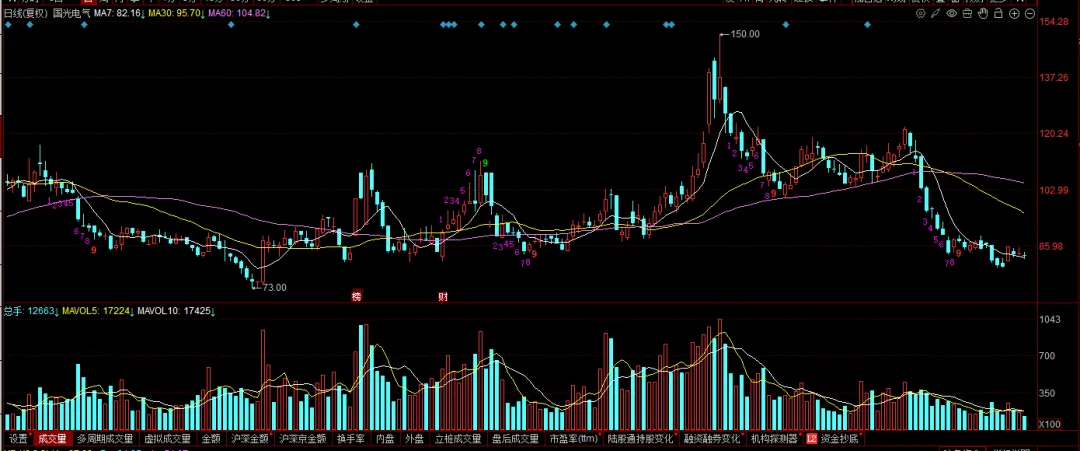Zoom out with the minus circle icon

tap(1030, 13)
